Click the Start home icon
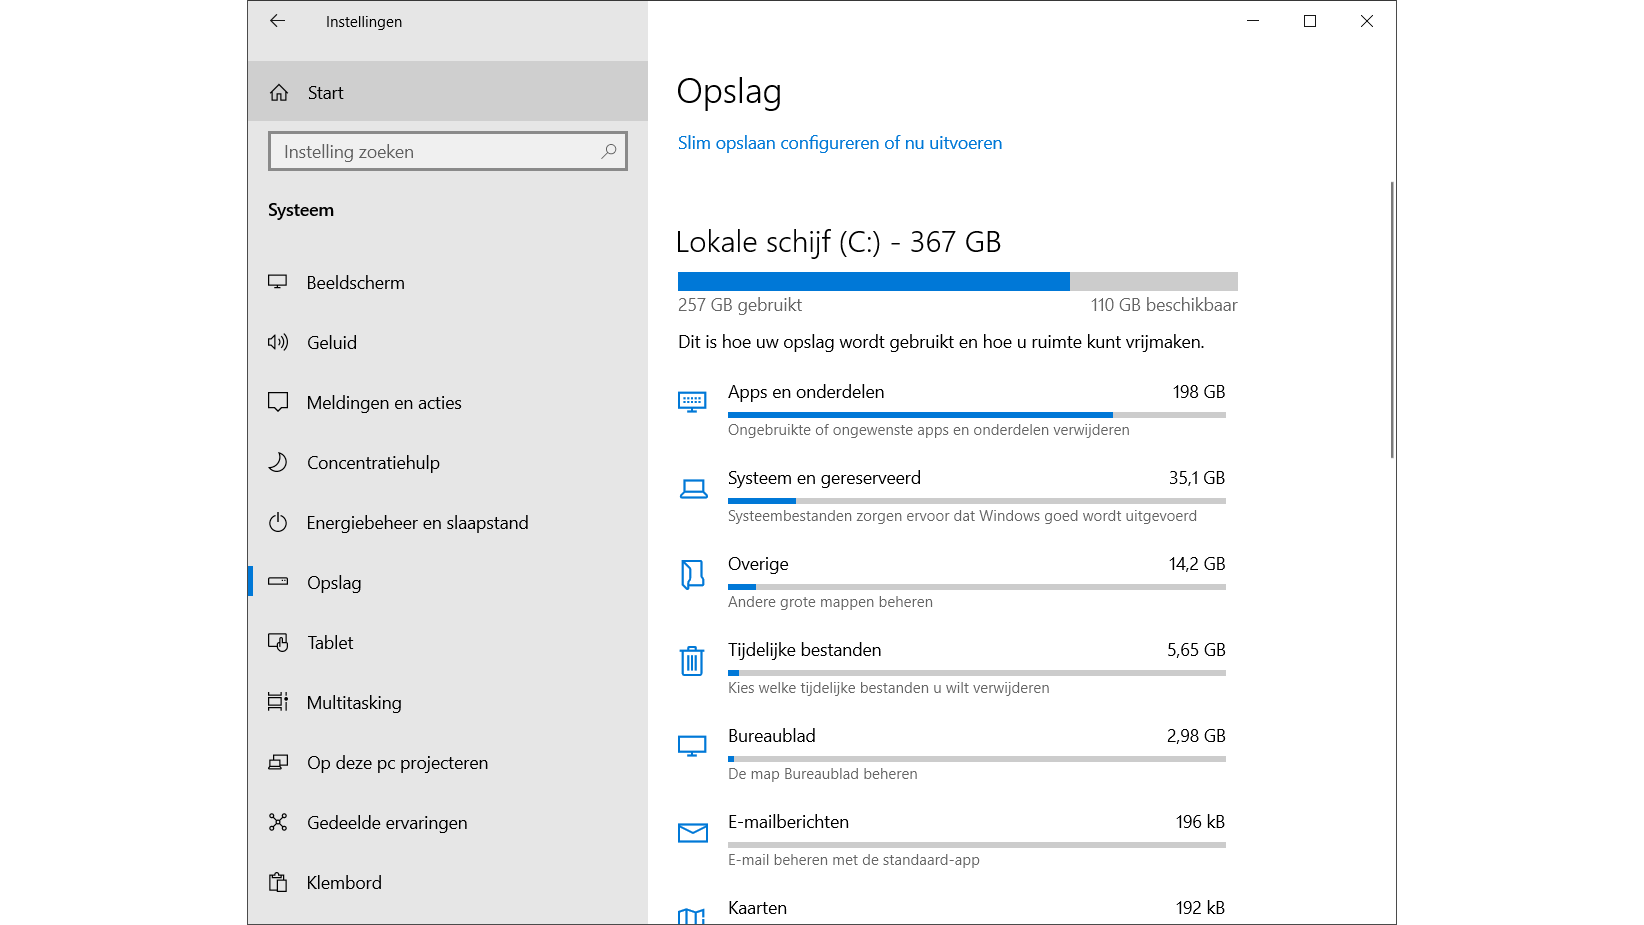The height and width of the screenshot is (925, 1644). click(279, 93)
